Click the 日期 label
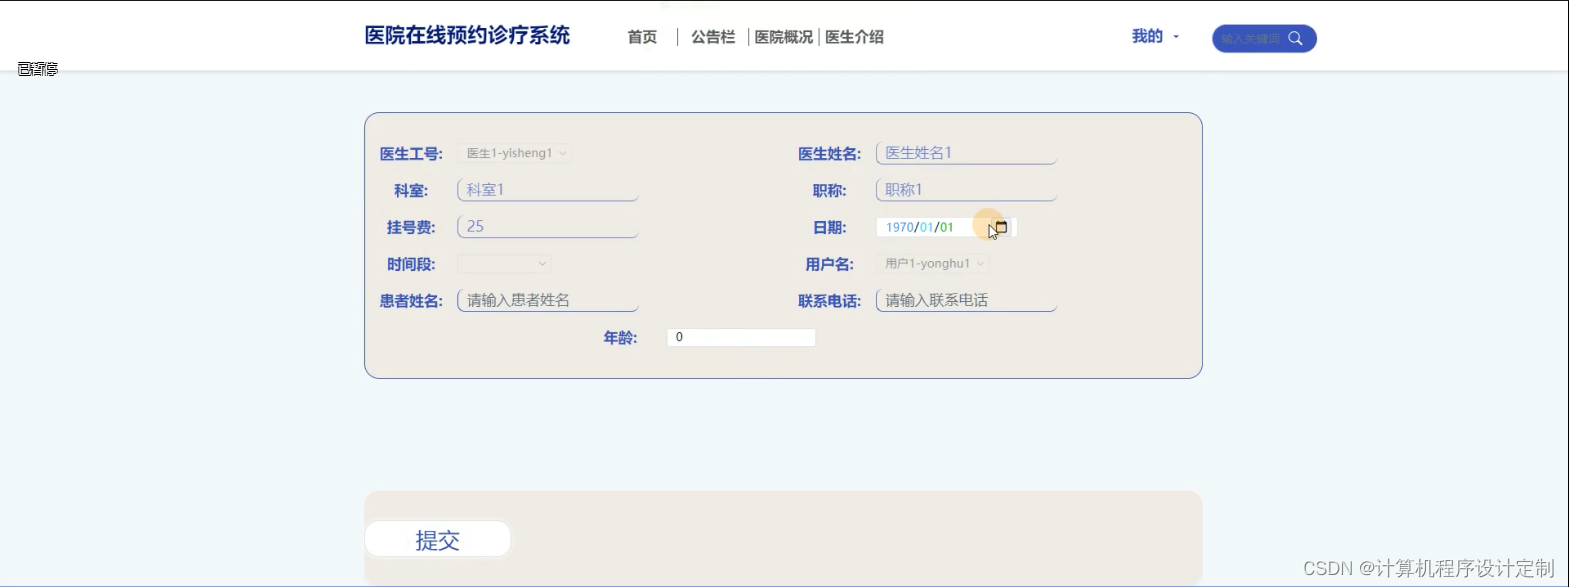This screenshot has width=1569, height=587. click(830, 228)
